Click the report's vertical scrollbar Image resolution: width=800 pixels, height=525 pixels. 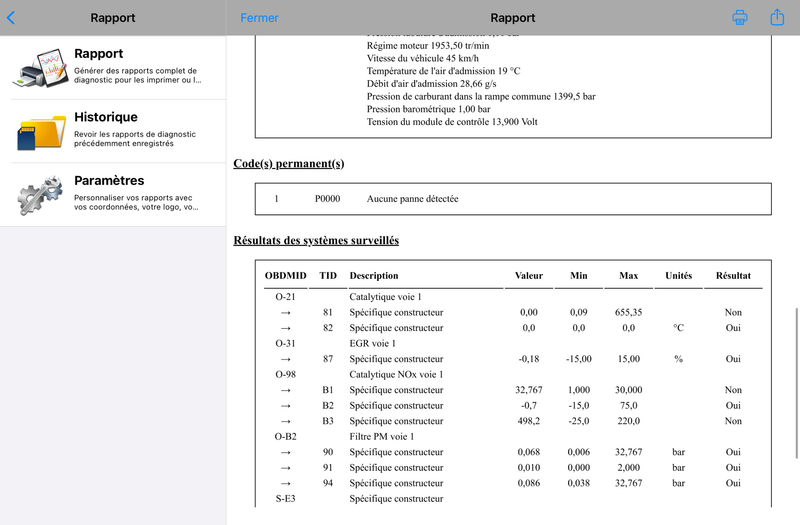(x=796, y=383)
